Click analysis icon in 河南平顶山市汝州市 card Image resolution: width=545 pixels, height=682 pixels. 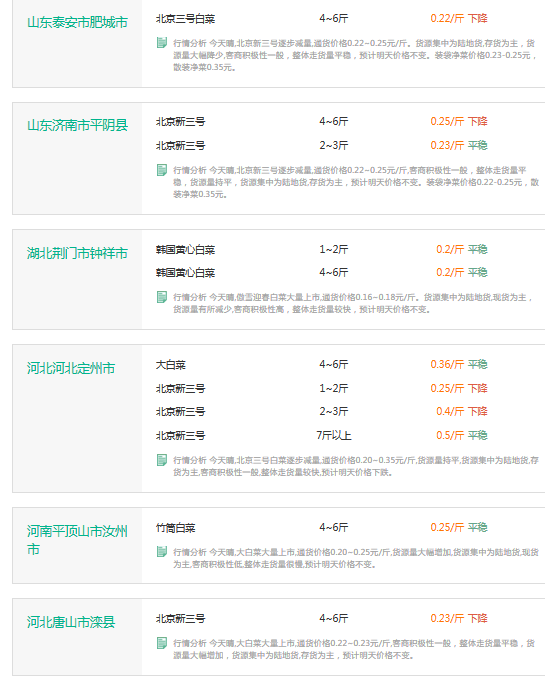tap(162, 552)
